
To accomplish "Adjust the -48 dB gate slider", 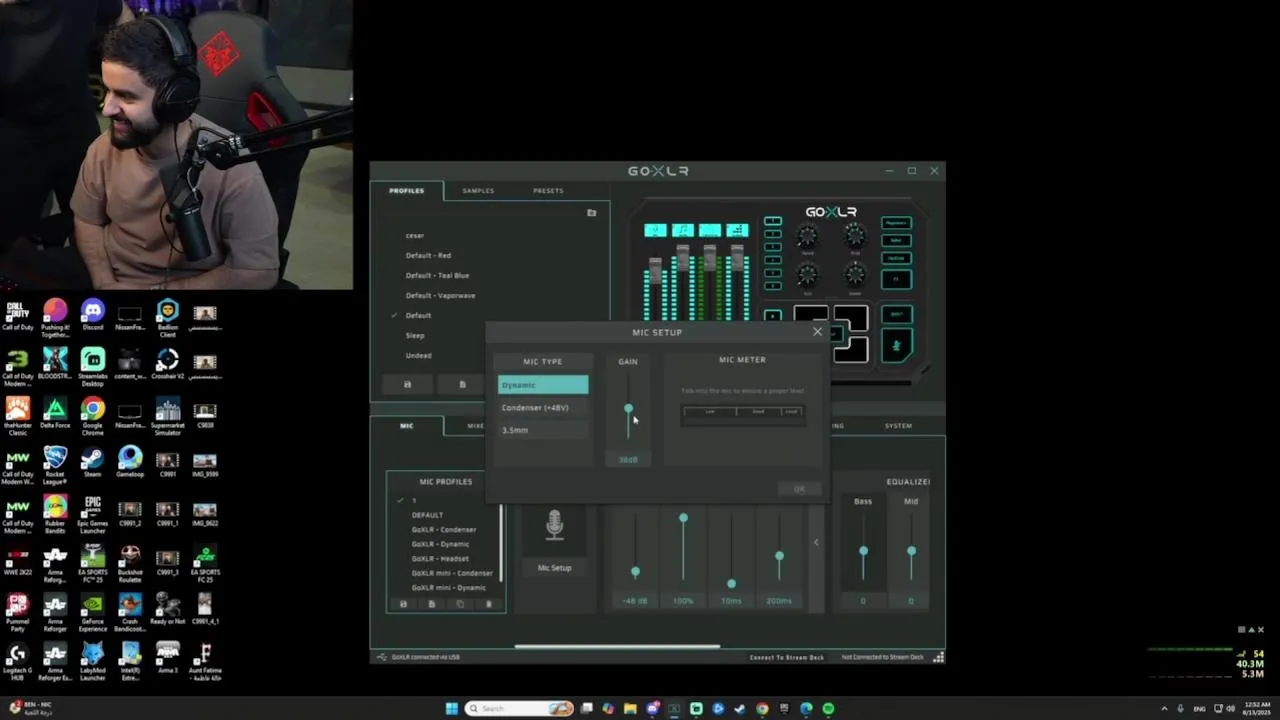I will pyautogui.click(x=635, y=572).
